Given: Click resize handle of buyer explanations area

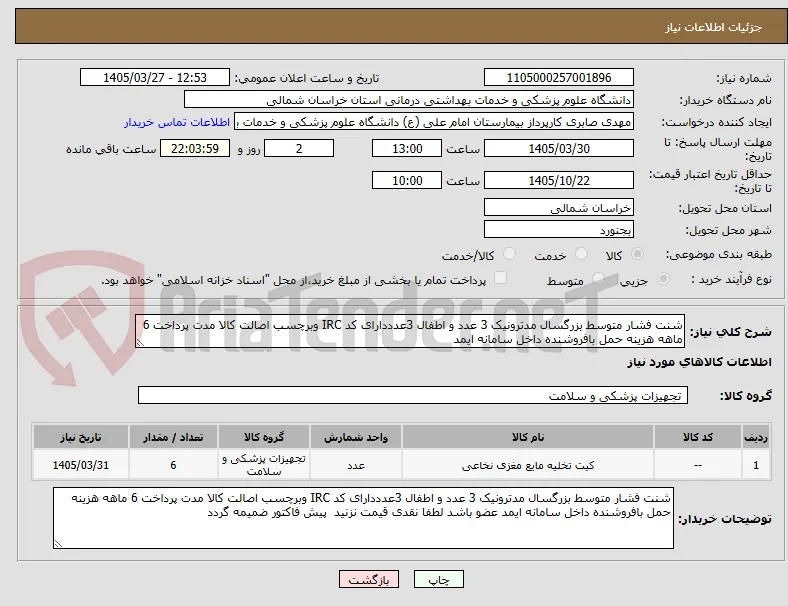Looking at the screenshot, I should (58, 544).
